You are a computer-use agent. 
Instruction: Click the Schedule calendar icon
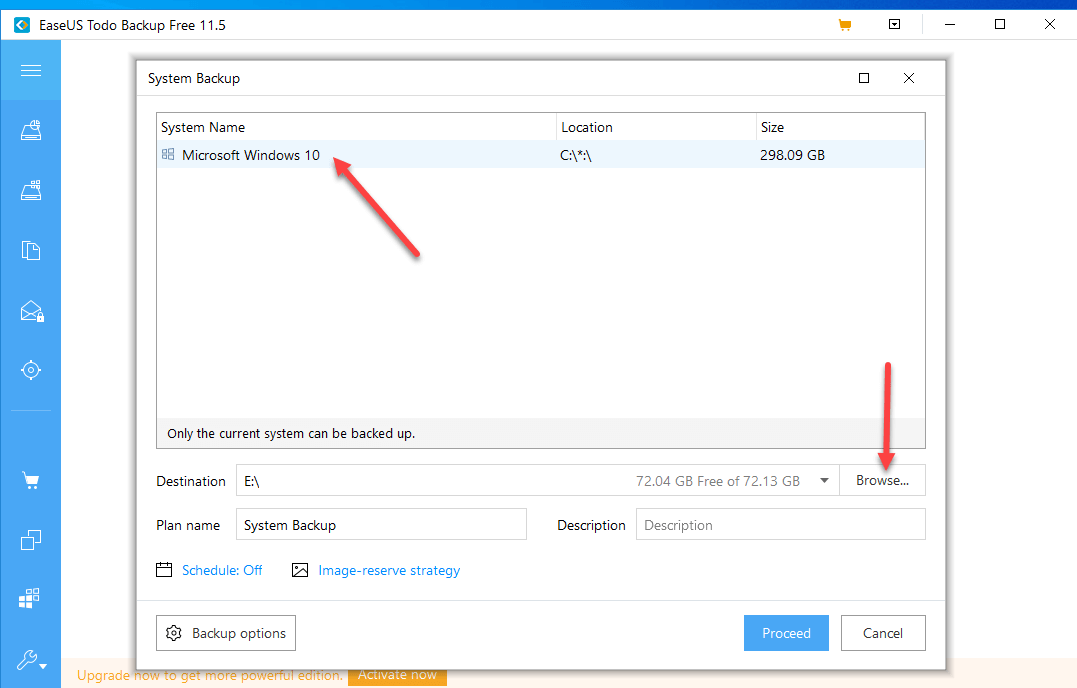(x=164, y=570)
